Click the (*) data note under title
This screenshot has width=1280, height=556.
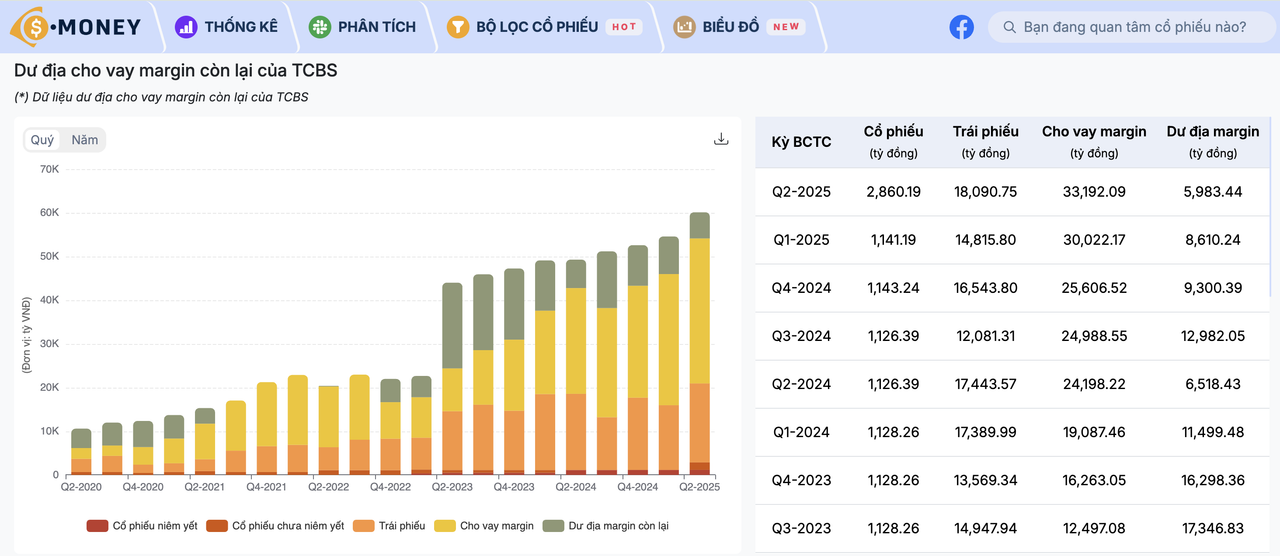pos(161,97)
